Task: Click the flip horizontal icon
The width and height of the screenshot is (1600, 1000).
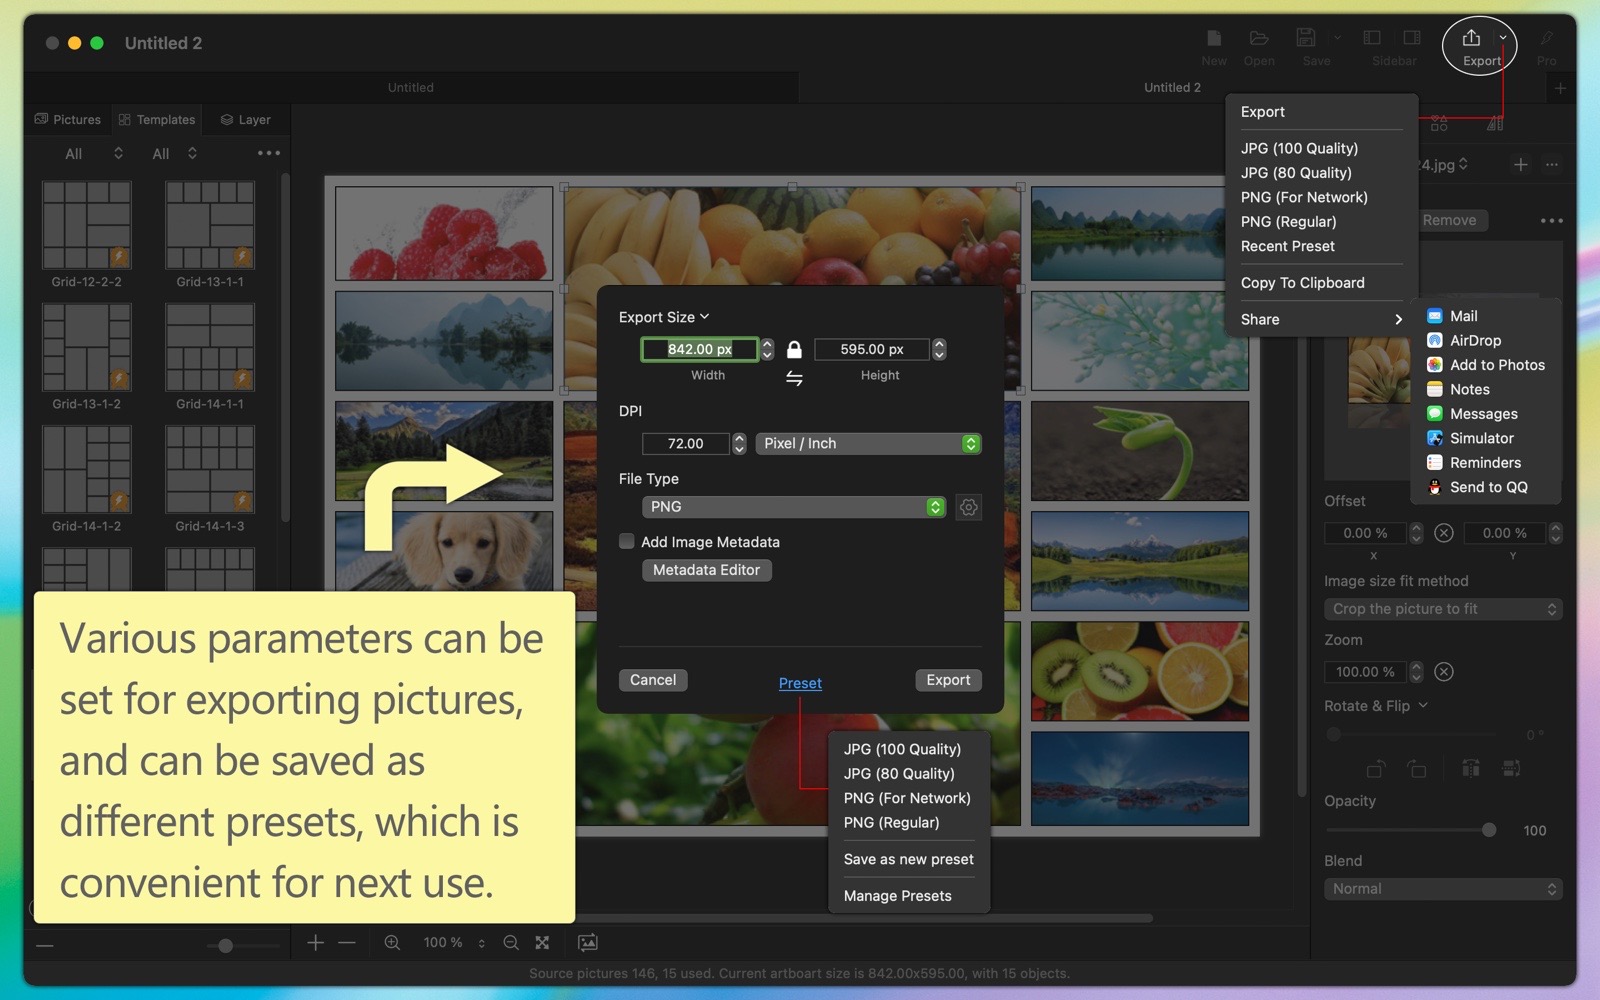Action: click(1471, 768)
